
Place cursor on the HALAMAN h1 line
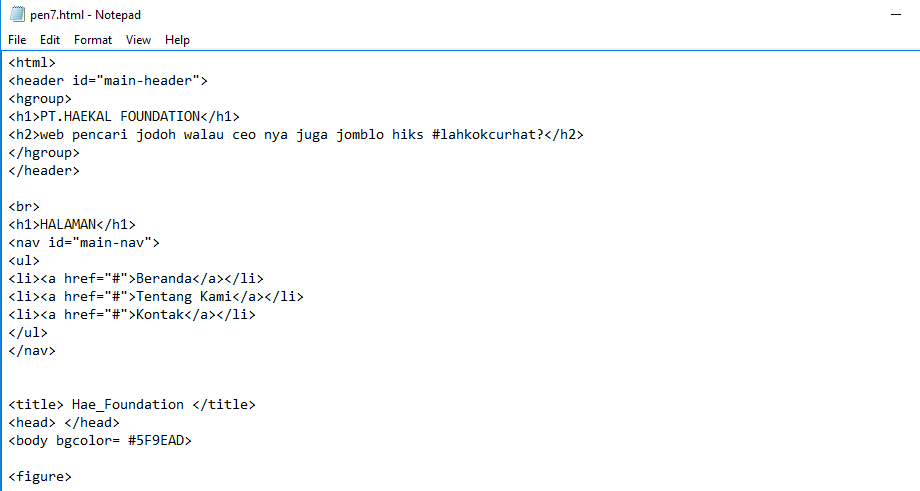pos(72,225)
